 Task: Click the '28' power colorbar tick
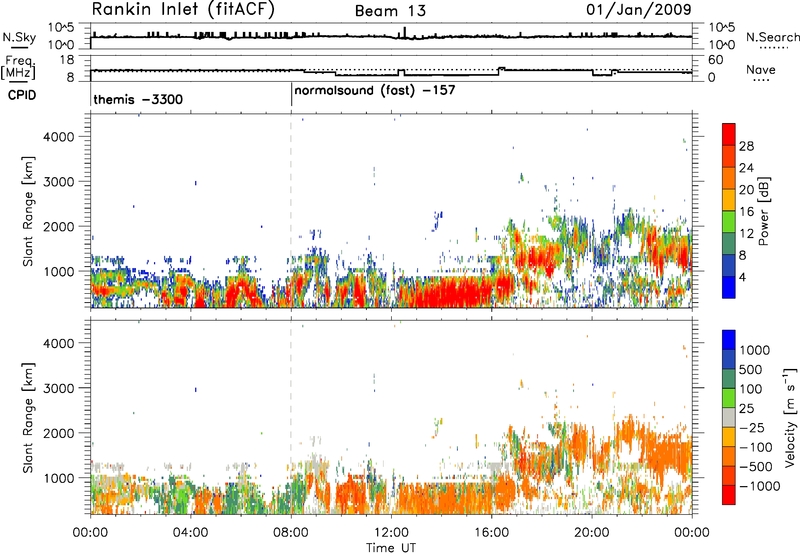click(746, 146)
